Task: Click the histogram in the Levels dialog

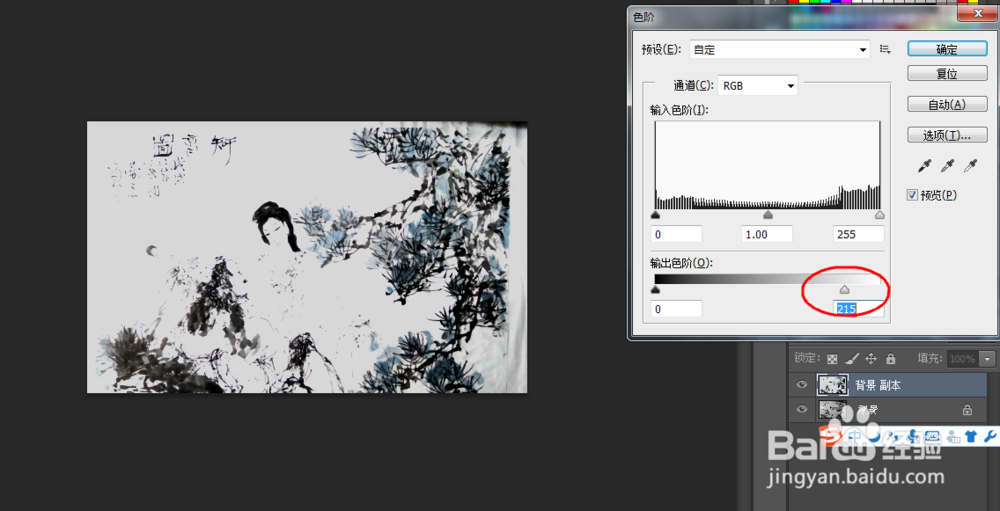Action: [767, 165]
